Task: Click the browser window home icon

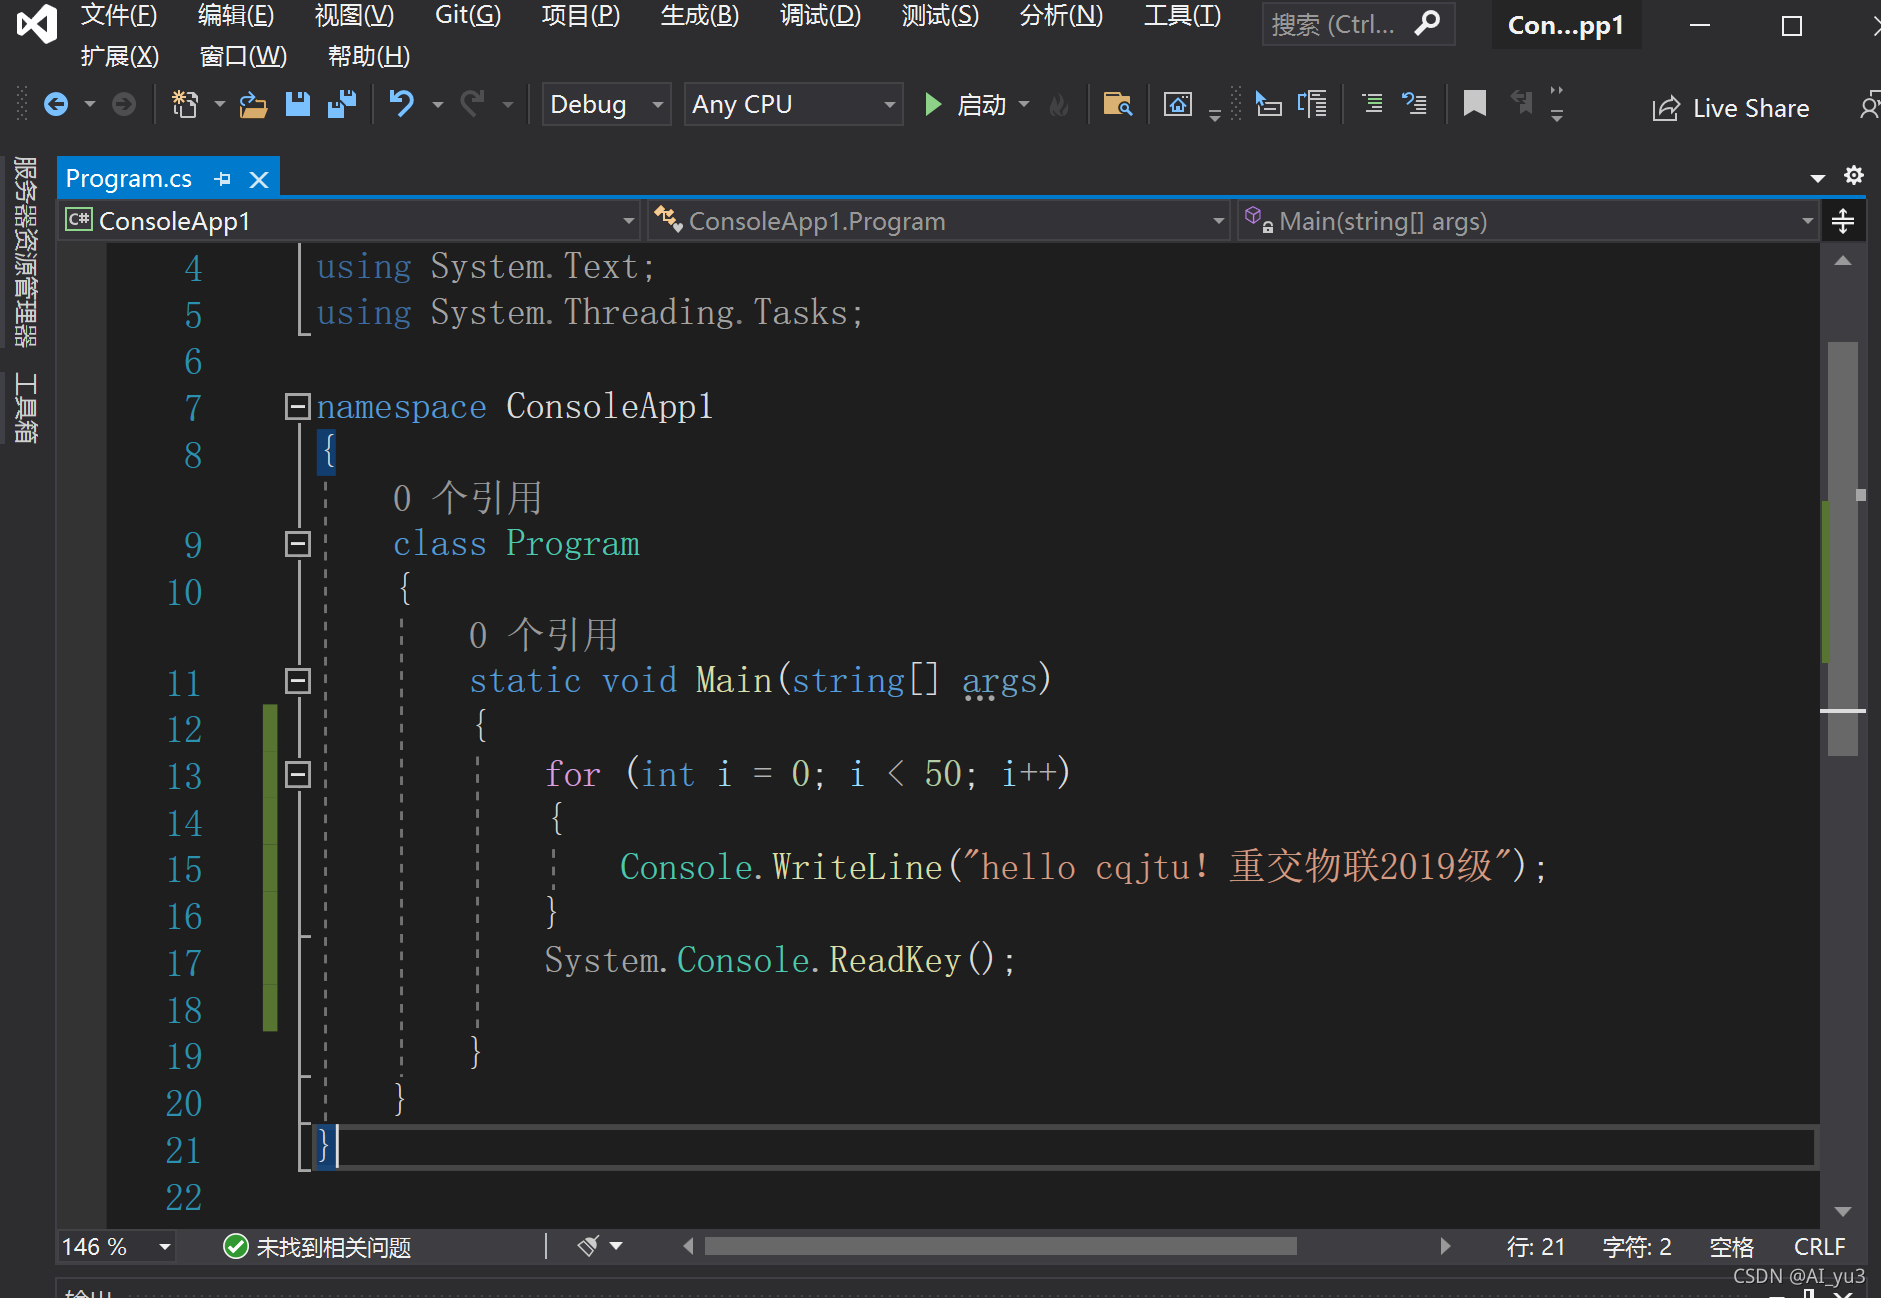Action: pos(1178,104)
